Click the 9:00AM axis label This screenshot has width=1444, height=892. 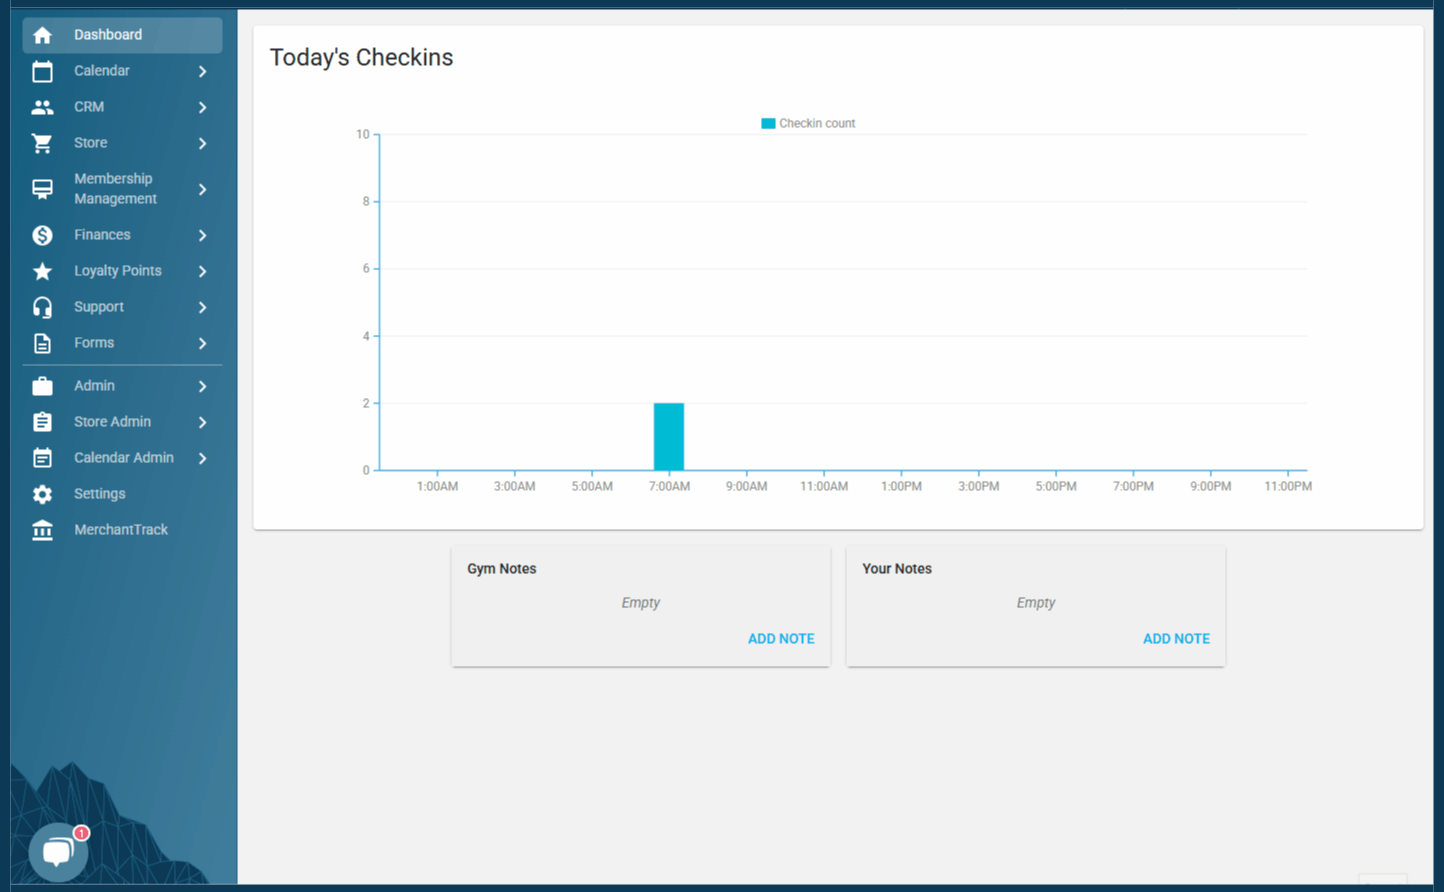[x=746, y=487]
